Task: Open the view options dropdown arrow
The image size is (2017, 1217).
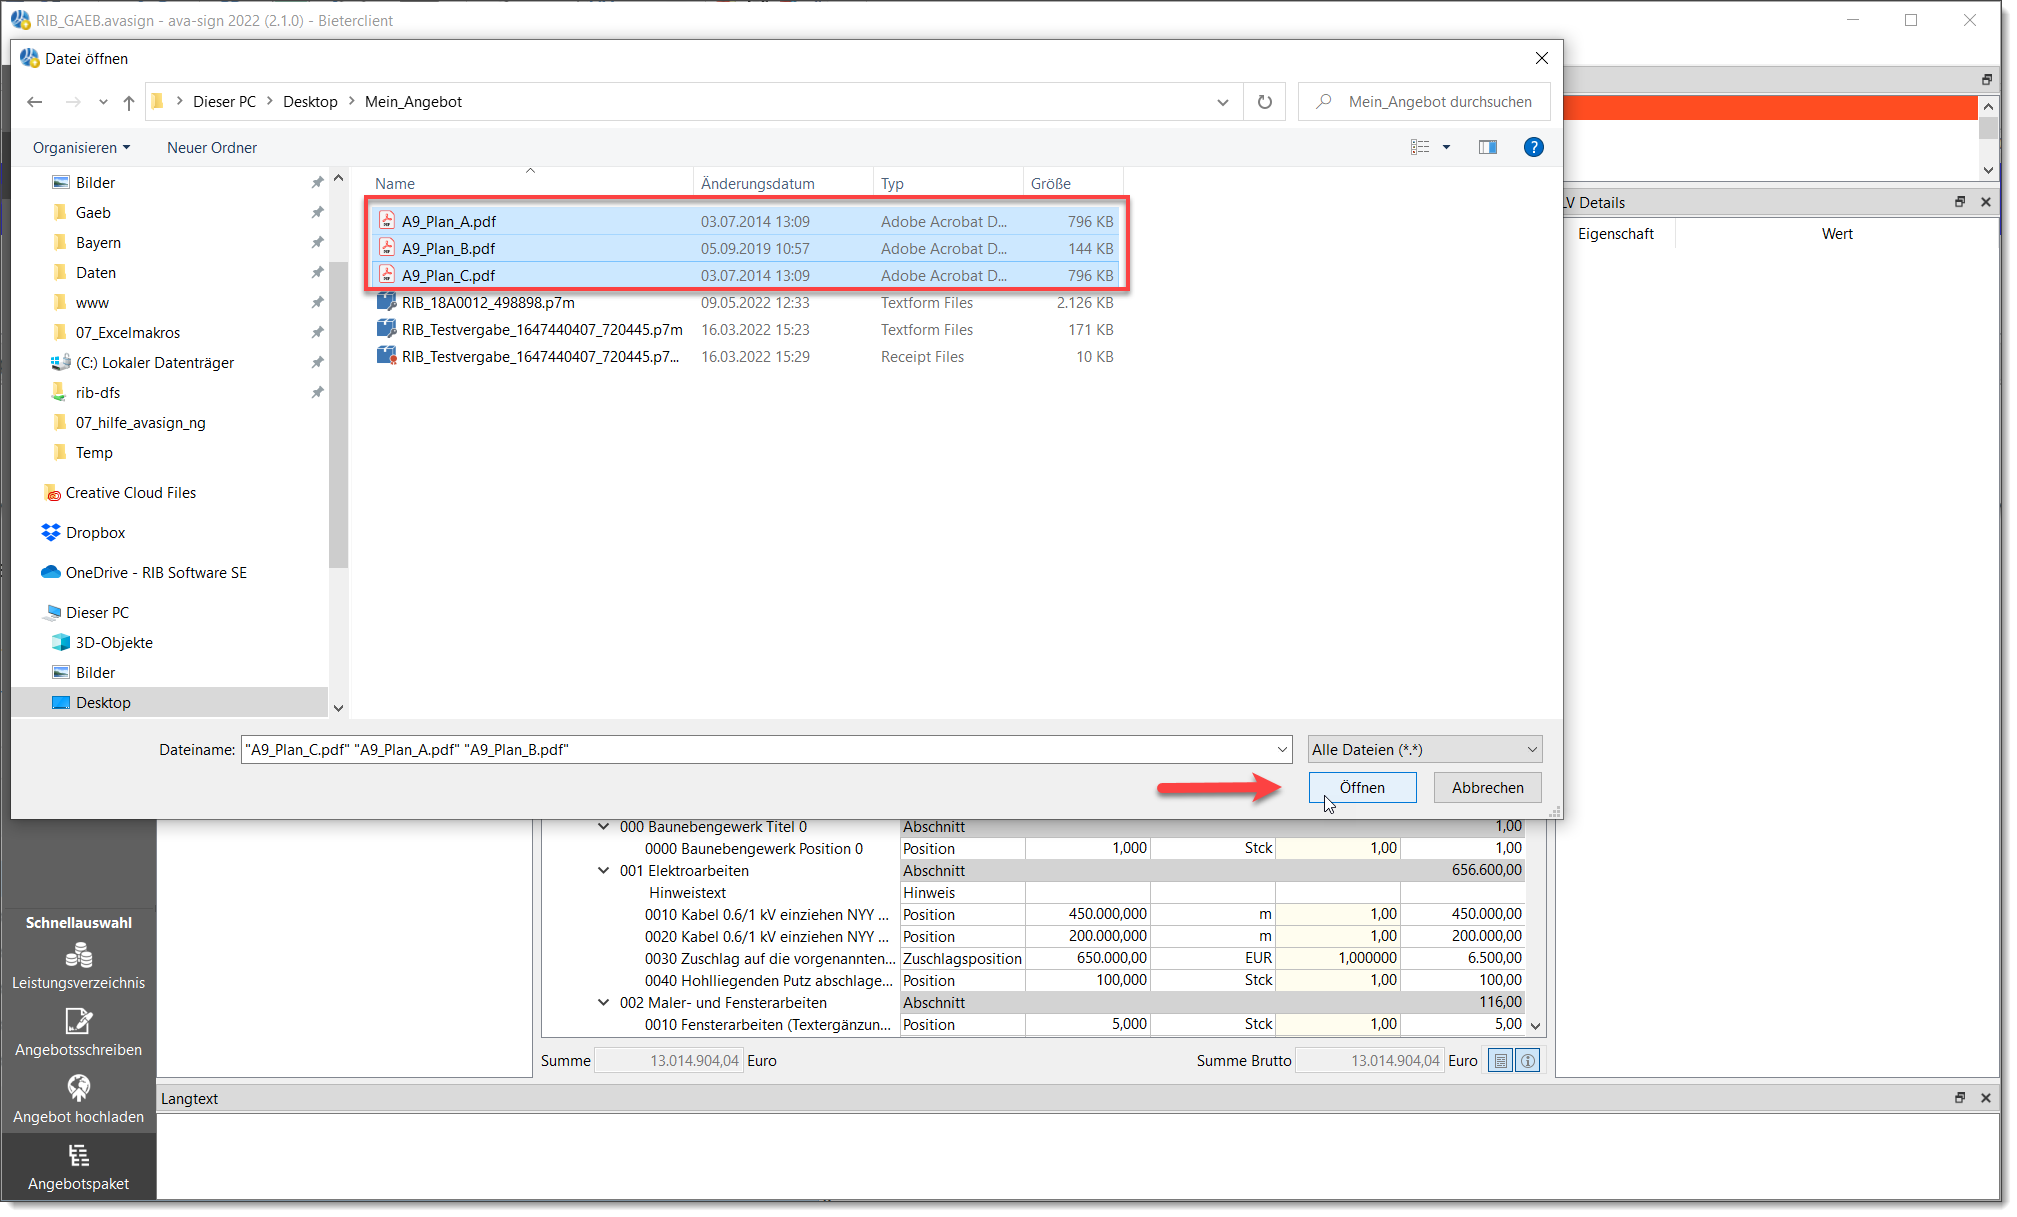Action: (x=1446, y=148)
